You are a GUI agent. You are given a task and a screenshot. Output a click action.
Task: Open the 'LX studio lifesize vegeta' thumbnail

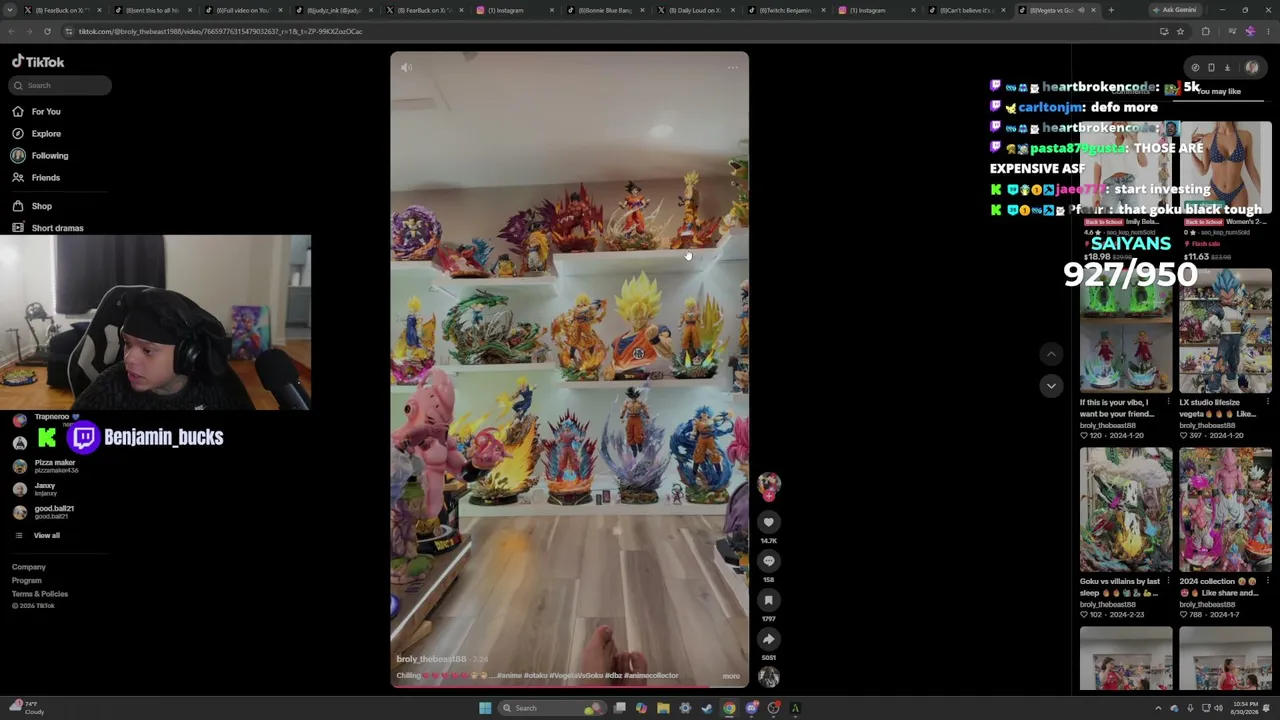pyautogui.click(x=1225, y=331)
